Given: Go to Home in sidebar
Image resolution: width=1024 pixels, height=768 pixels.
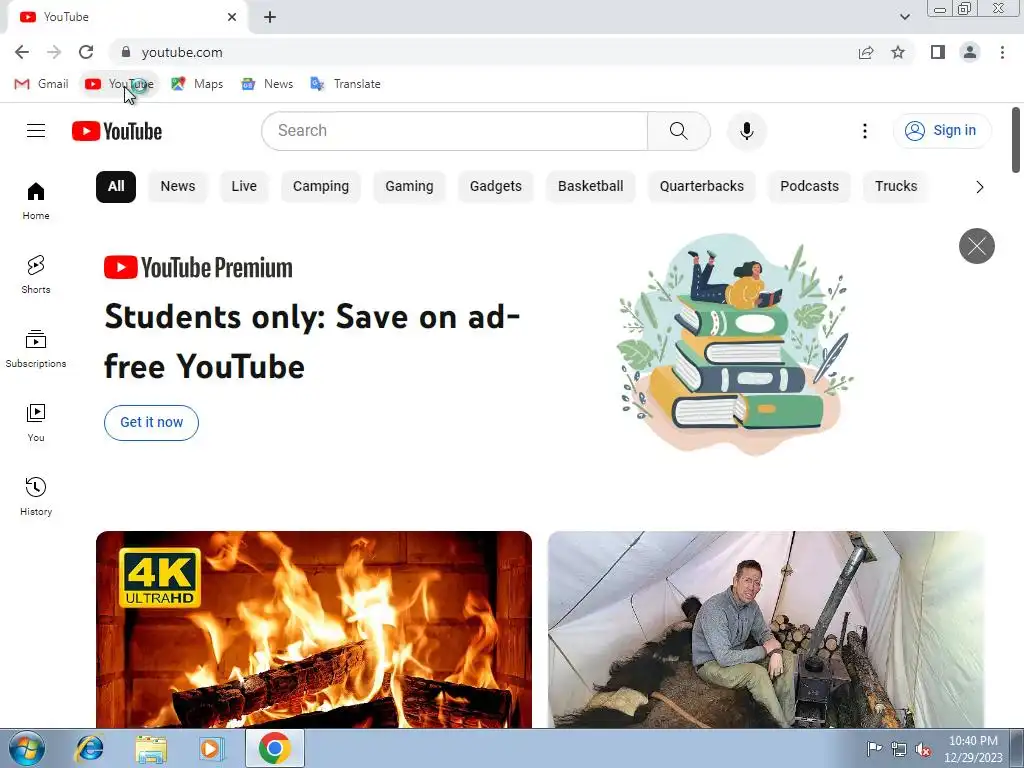Looking at the screenshot, I should click(36, 201).
